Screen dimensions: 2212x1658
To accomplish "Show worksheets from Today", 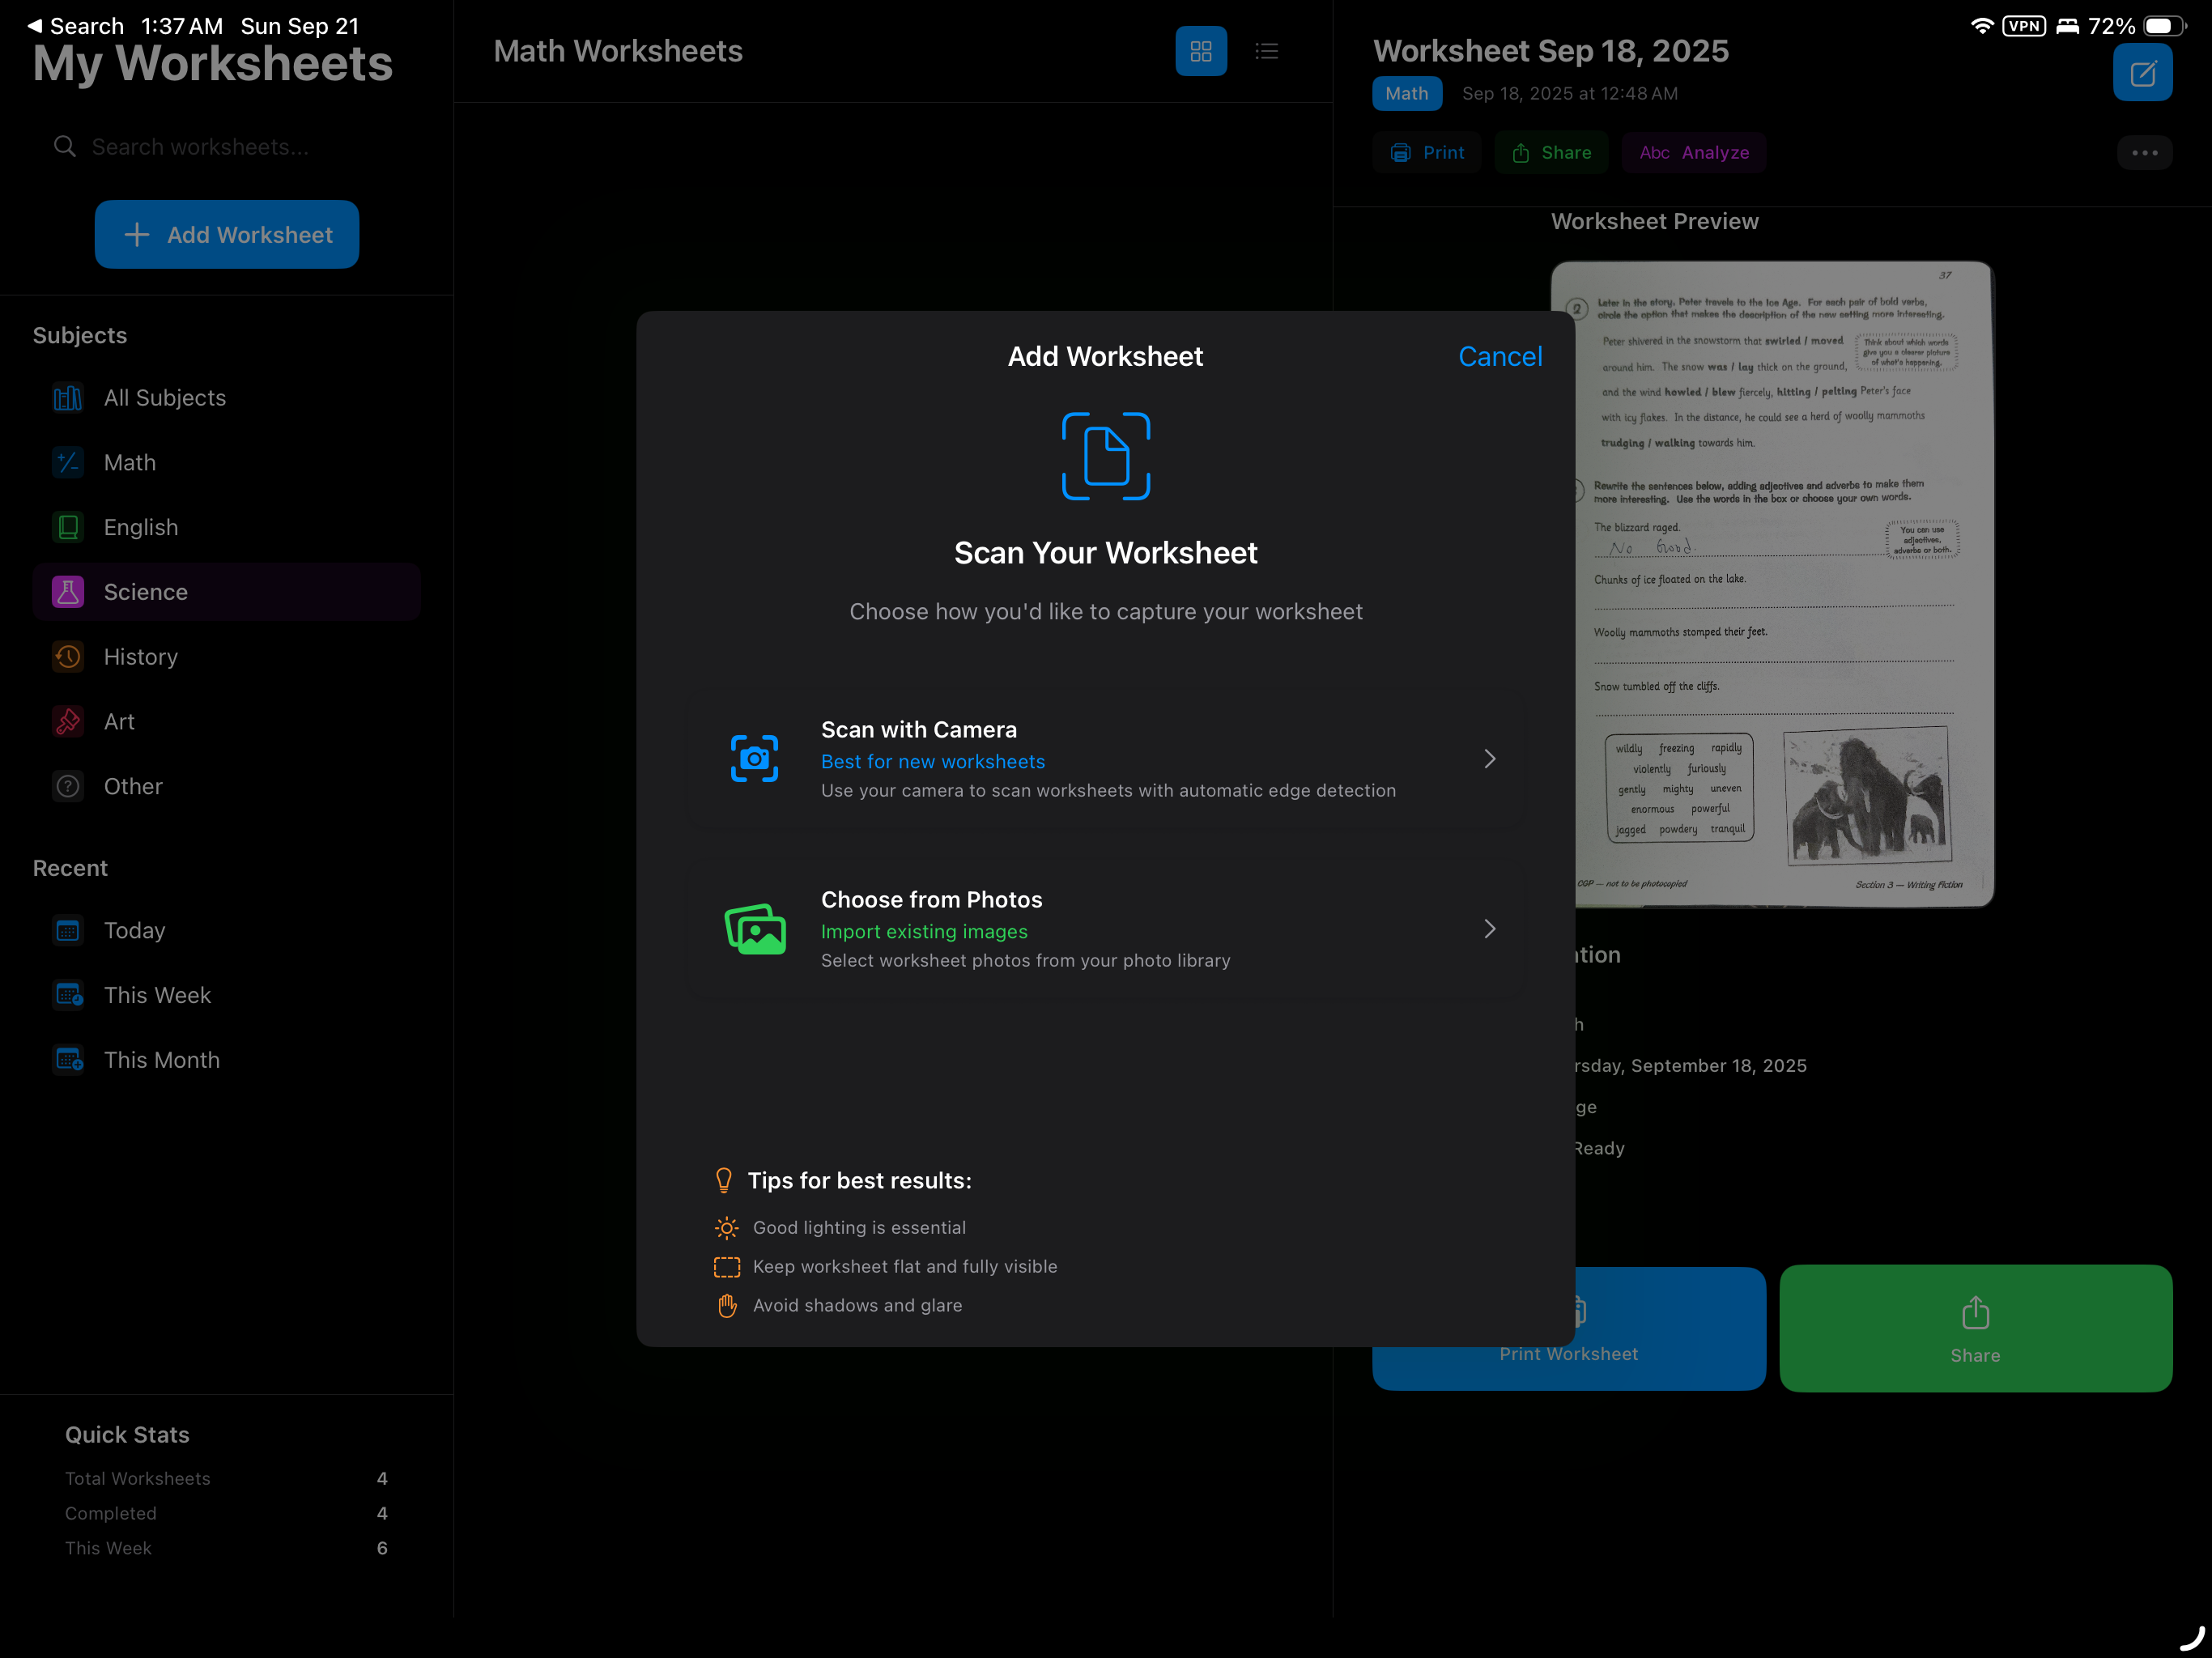I will coord(226,931).
